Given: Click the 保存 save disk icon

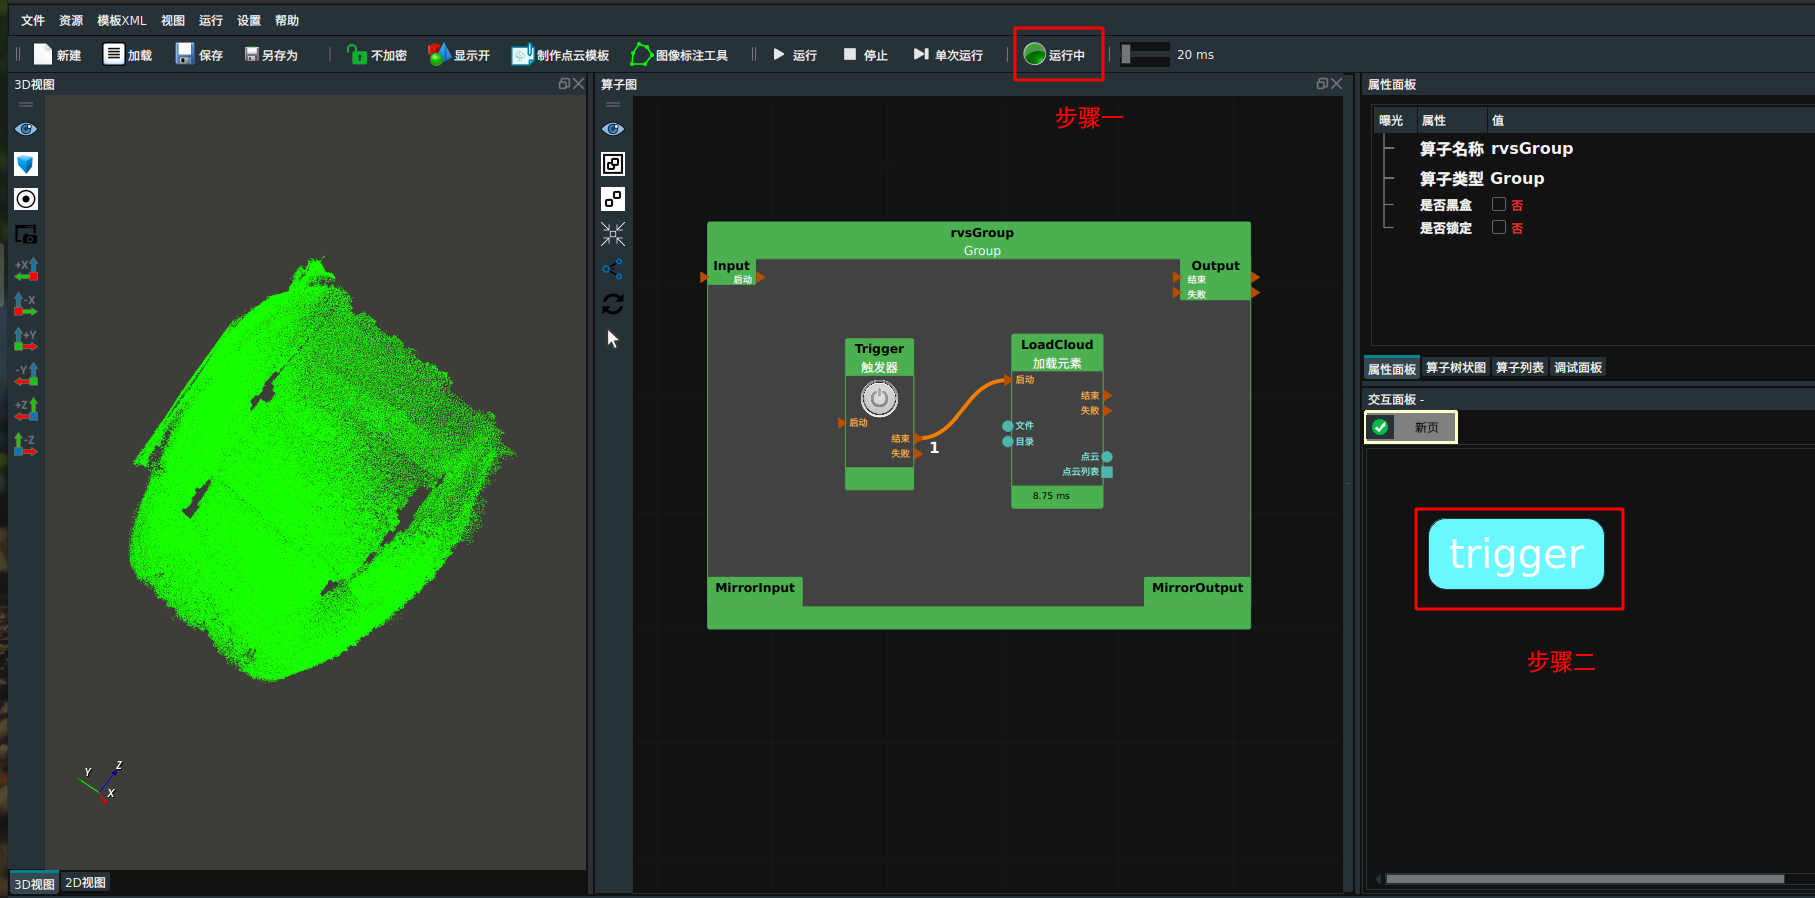Looking at the screenshot, I should point(185,54).
